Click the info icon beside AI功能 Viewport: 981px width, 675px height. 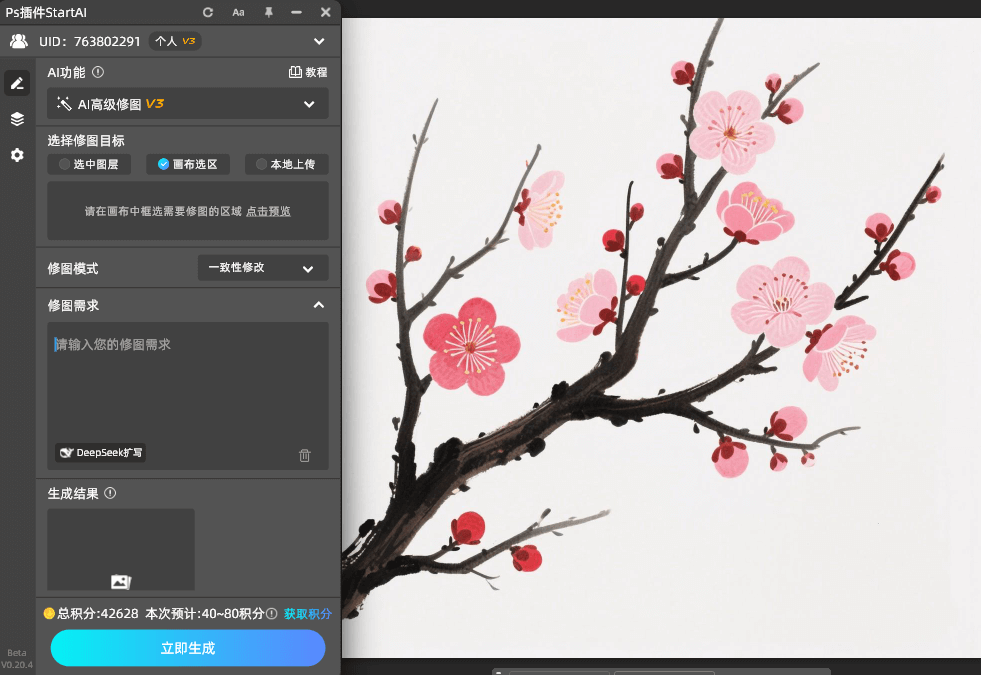[x=98, y=72]
